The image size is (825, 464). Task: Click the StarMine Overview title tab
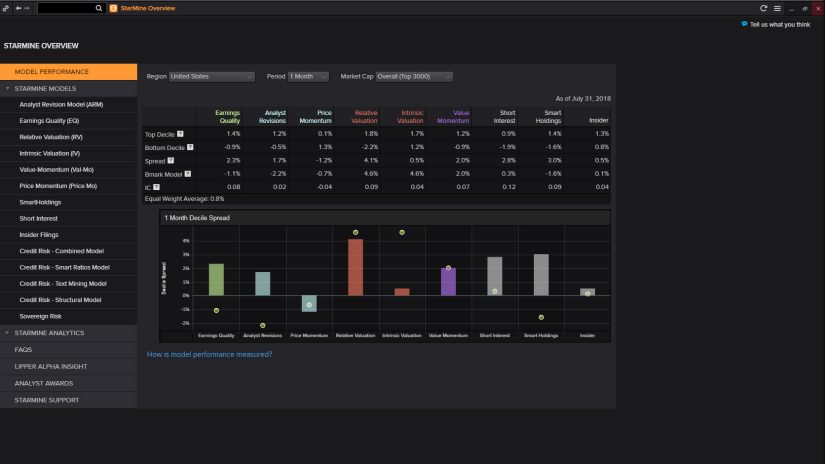(148, 8)
